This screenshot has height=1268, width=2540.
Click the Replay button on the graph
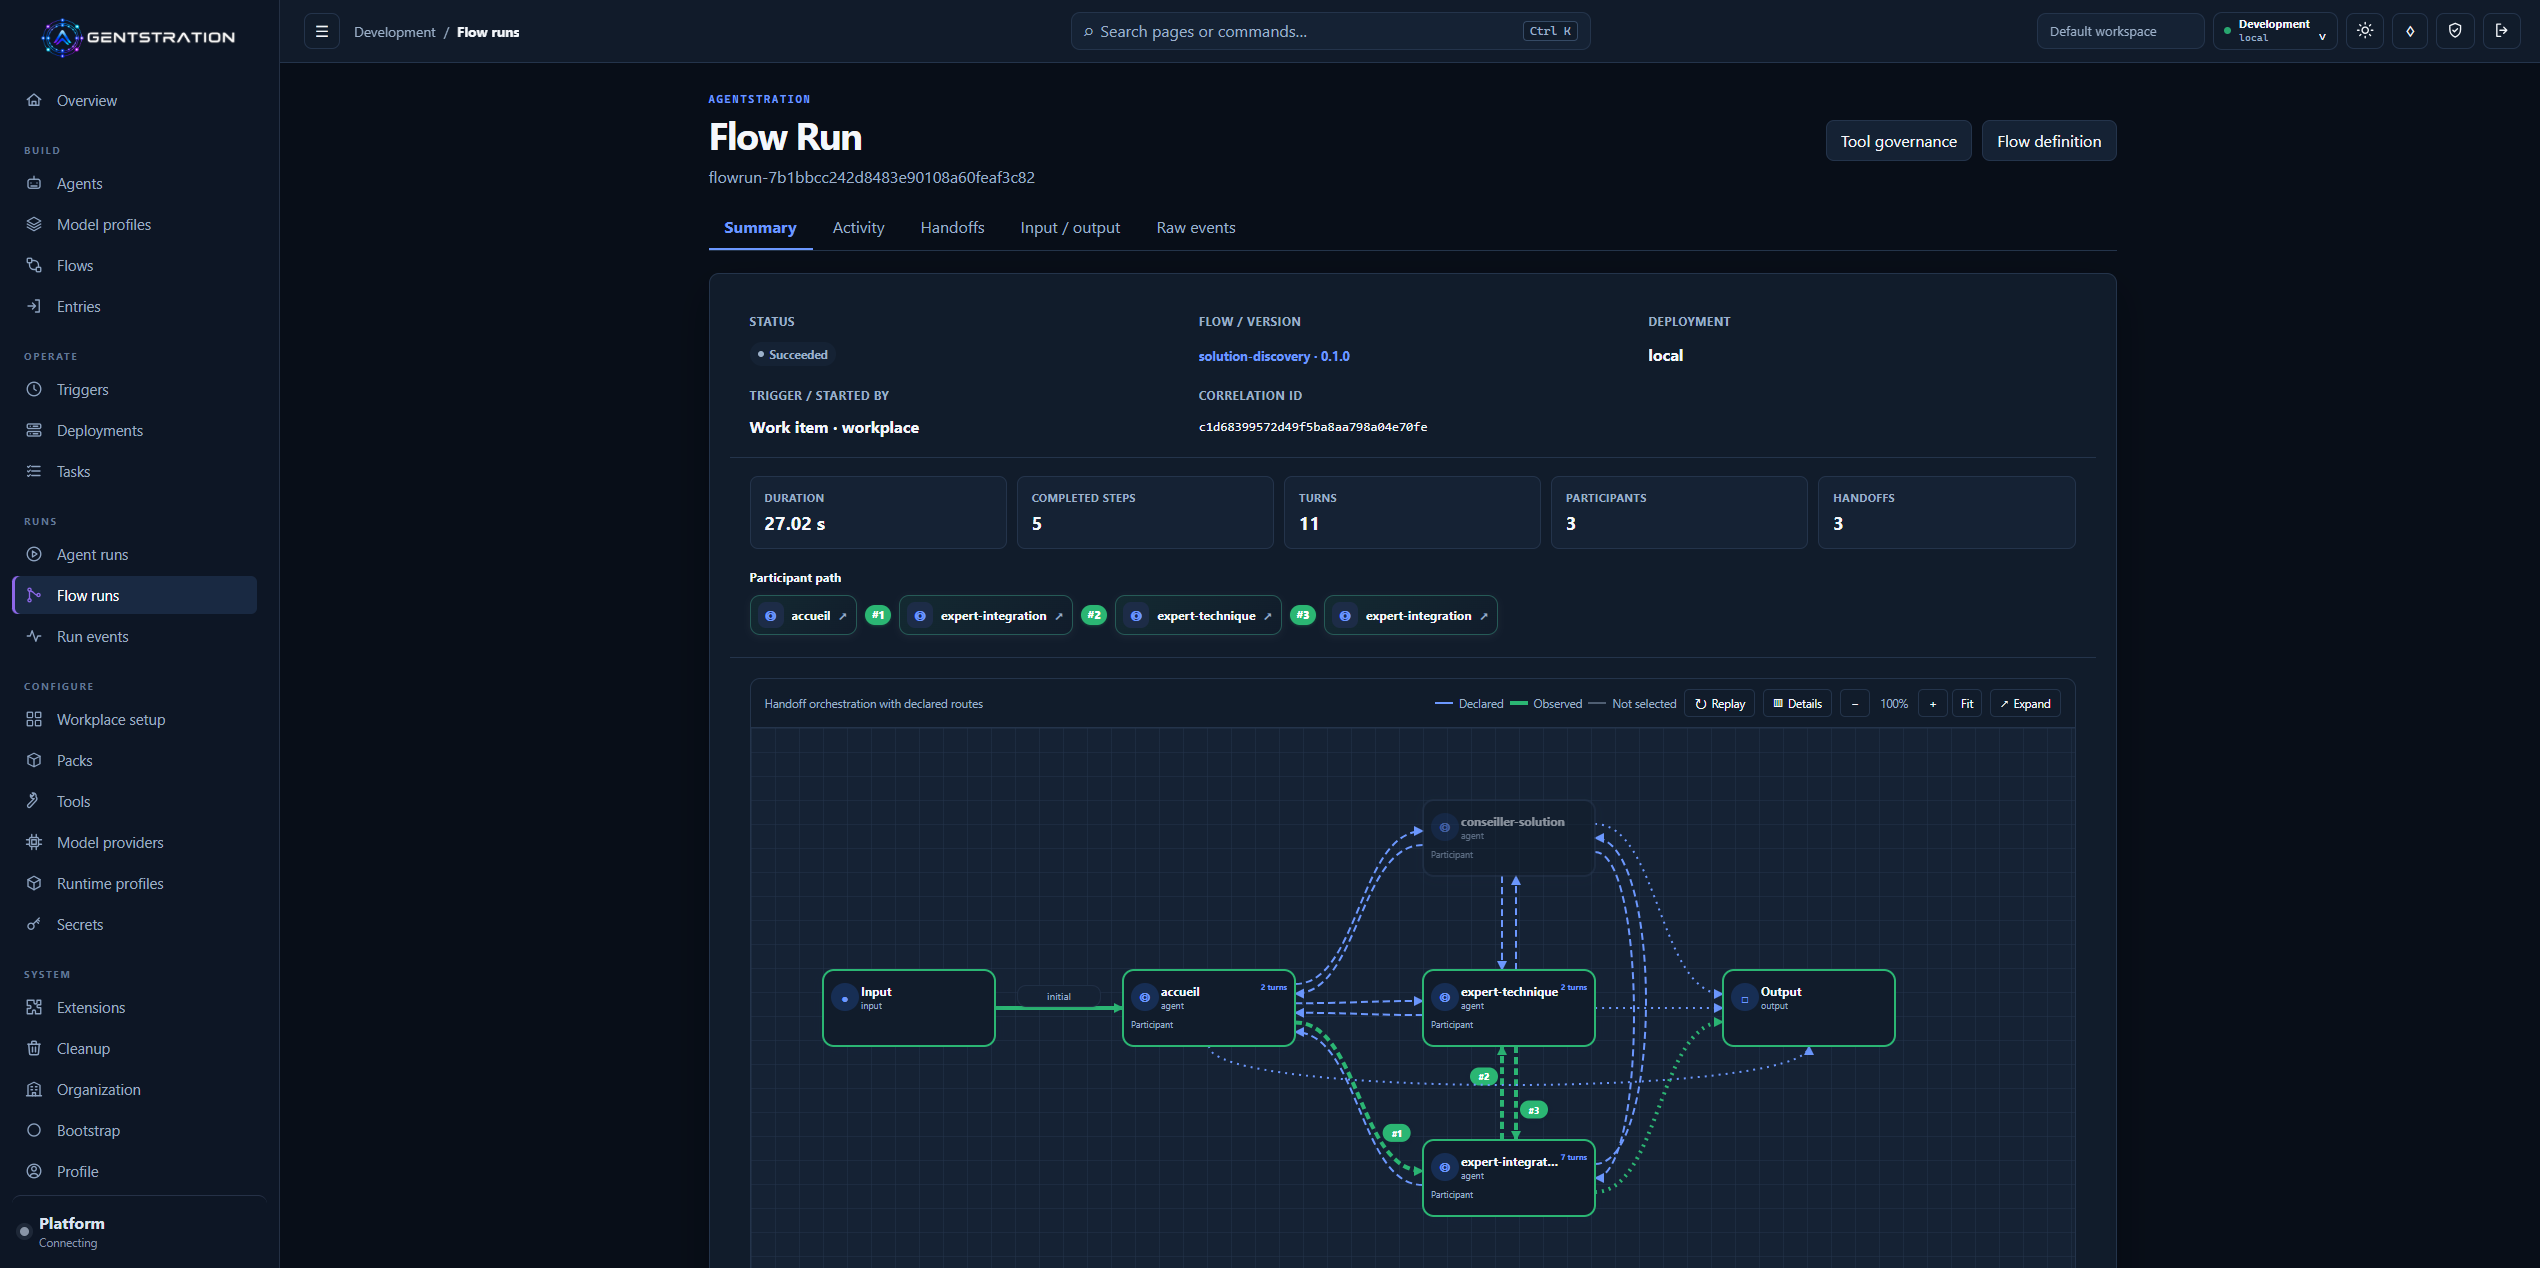1720,704
